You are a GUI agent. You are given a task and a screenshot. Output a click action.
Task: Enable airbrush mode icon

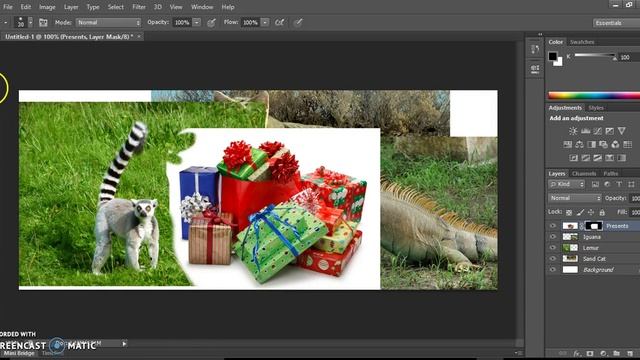280,22
